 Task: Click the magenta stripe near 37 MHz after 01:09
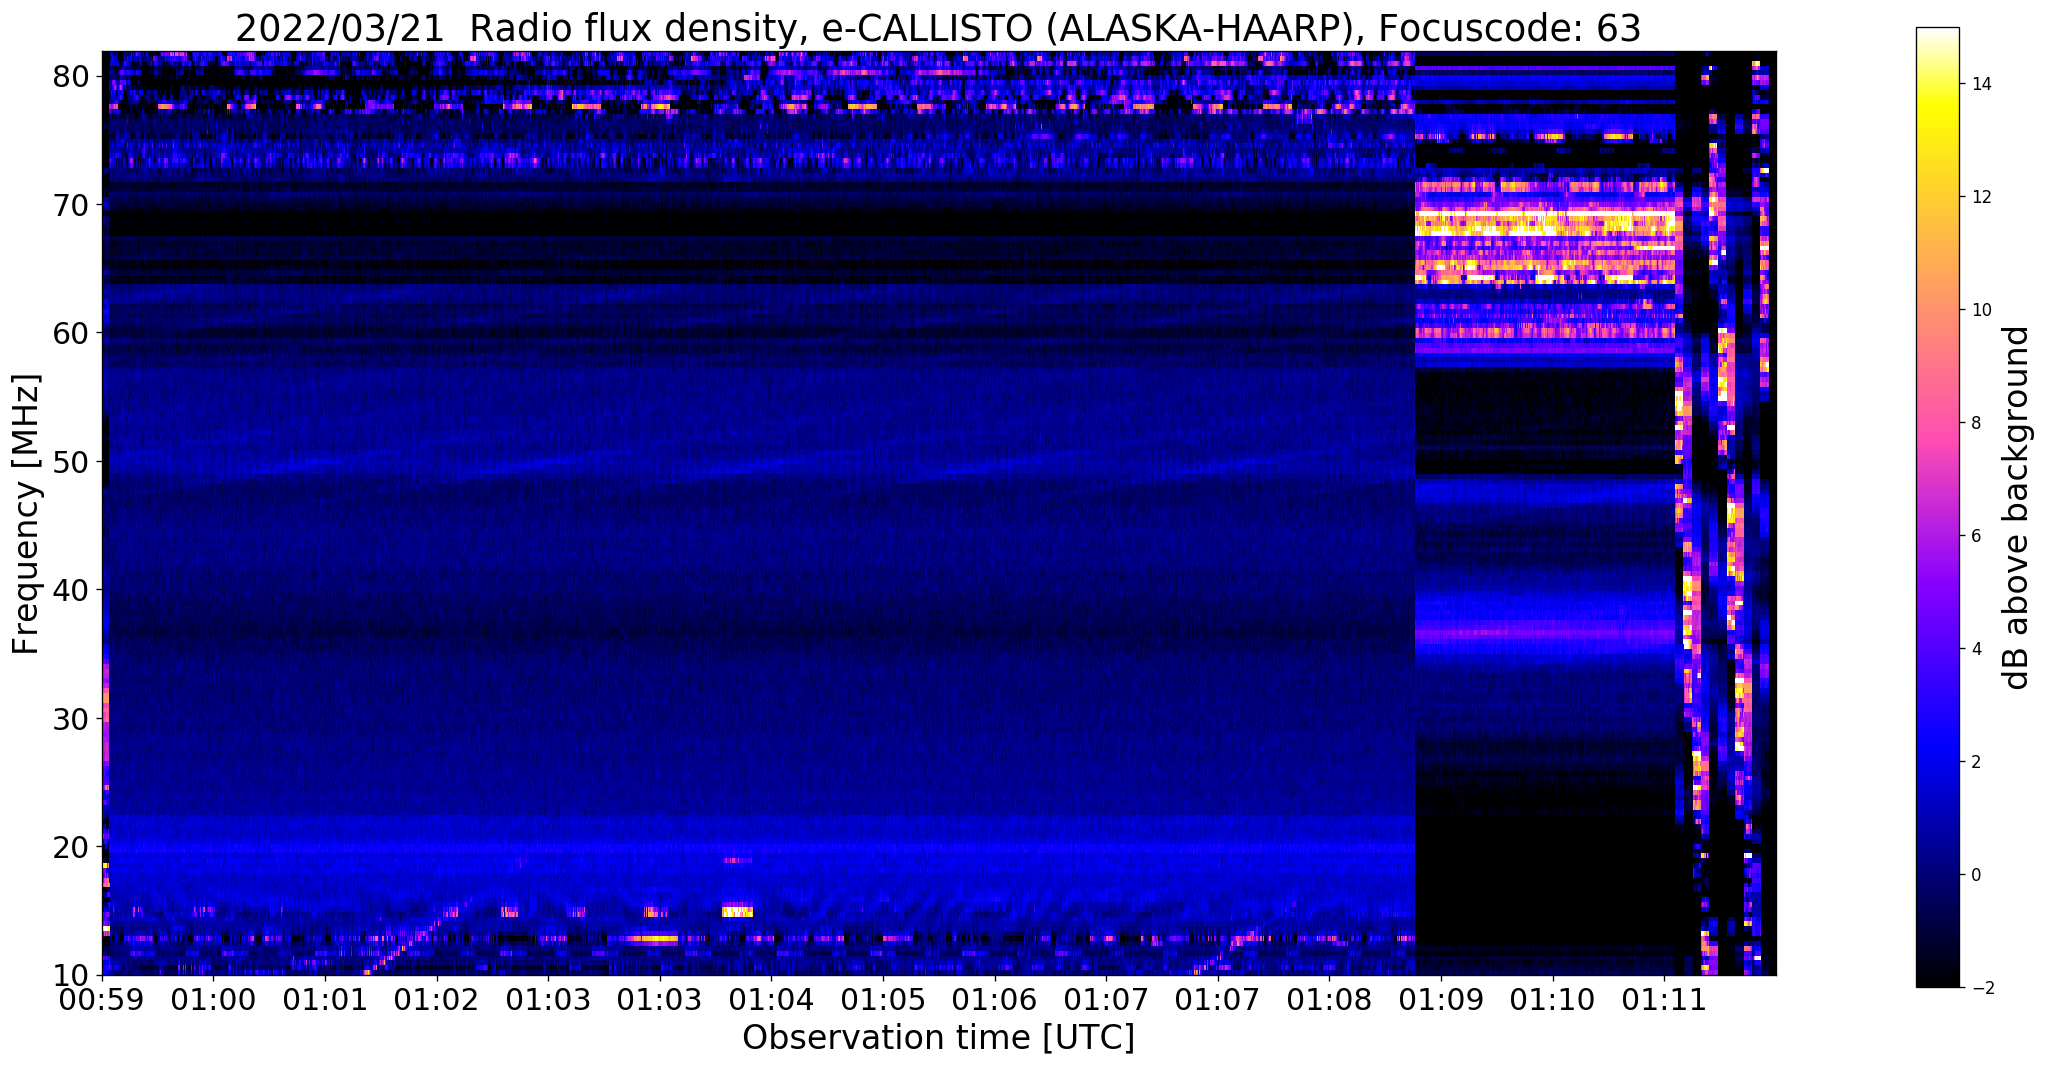coord(1545,632)
